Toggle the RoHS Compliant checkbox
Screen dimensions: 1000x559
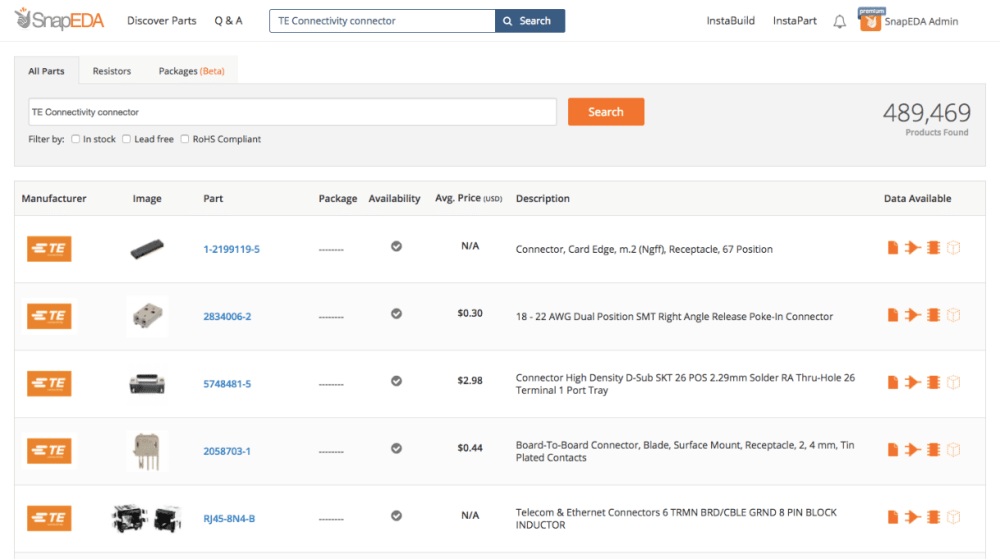pos(185,139)
